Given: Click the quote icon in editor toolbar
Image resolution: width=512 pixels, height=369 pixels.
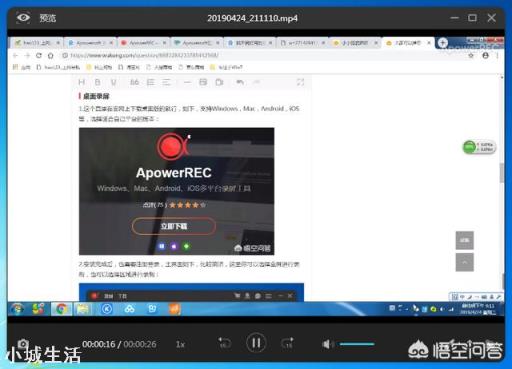Looking at the screenshot, I should click(134, 82).
